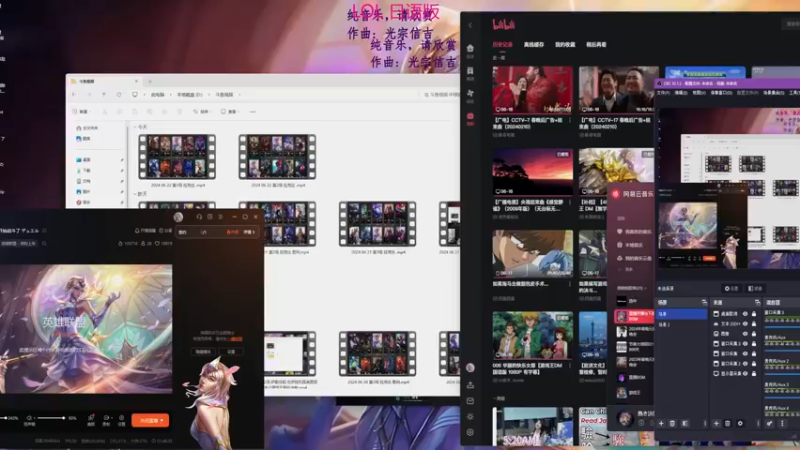The height and width of the screenshot is (450, 800).
Task: Add a scene with OBS scenes plus icon
Action: coord(661,423)
